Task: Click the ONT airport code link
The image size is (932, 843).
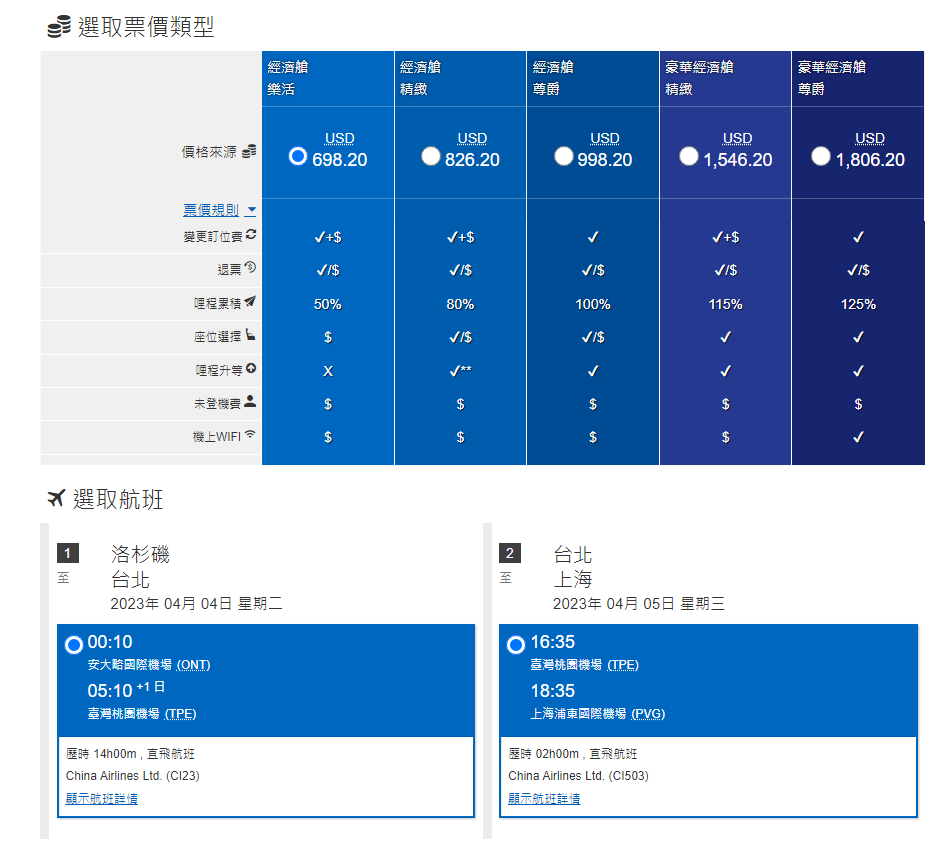Action: pos(193,665)
